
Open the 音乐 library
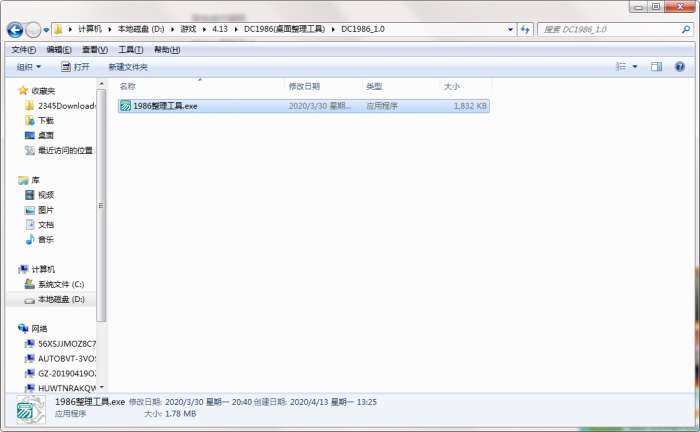point(39,240)
